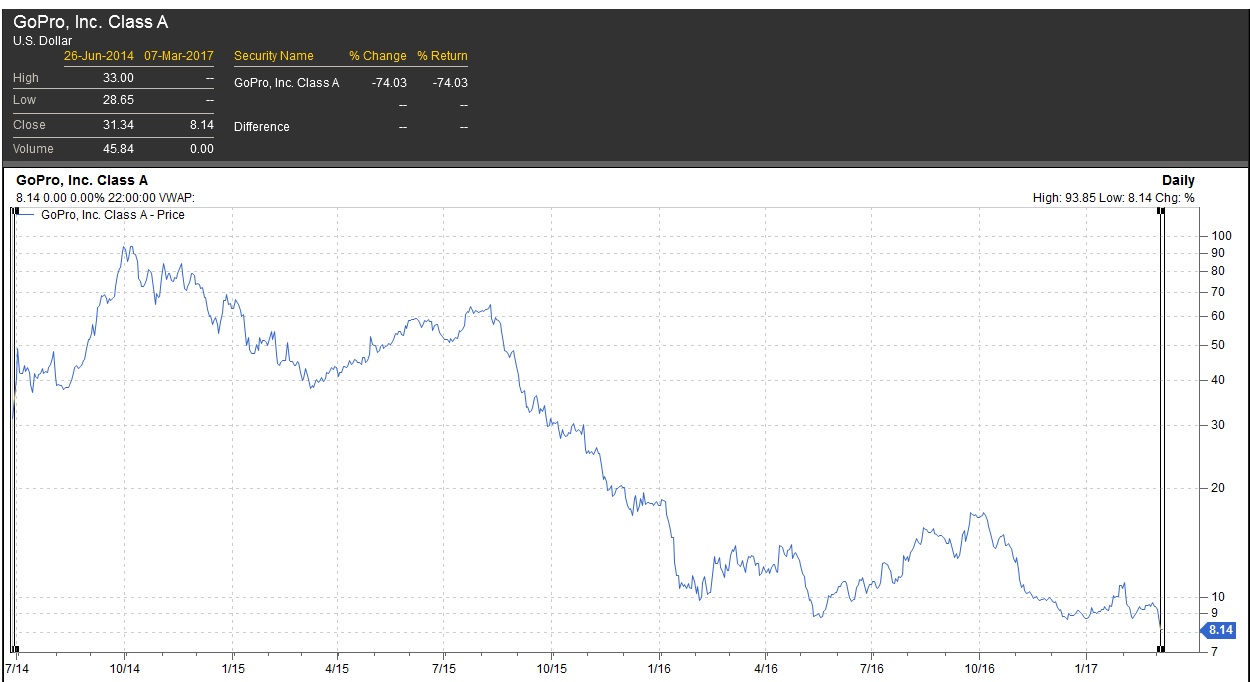Click the 'High' row label in stats table

[x=26, y=78]
